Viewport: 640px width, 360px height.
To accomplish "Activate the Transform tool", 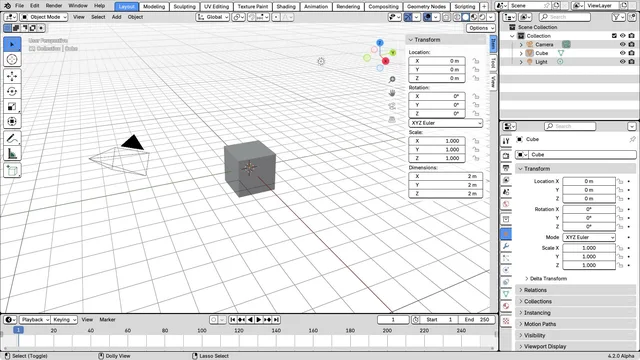I will pos(12,122).
